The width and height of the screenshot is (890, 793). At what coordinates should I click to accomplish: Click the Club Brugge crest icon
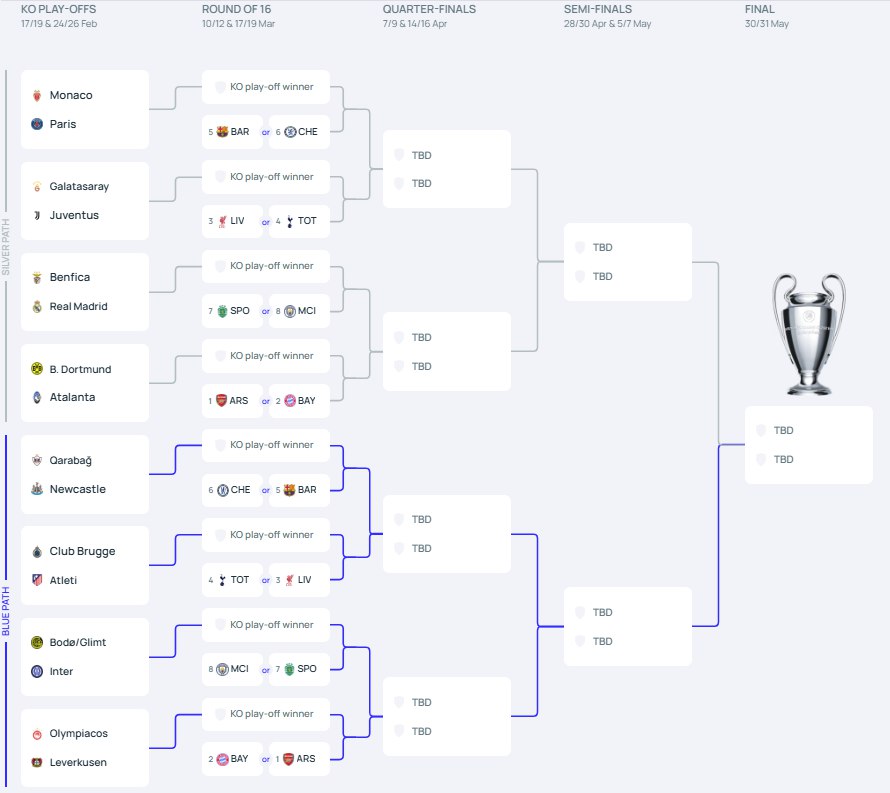click(x=37, y=552)
